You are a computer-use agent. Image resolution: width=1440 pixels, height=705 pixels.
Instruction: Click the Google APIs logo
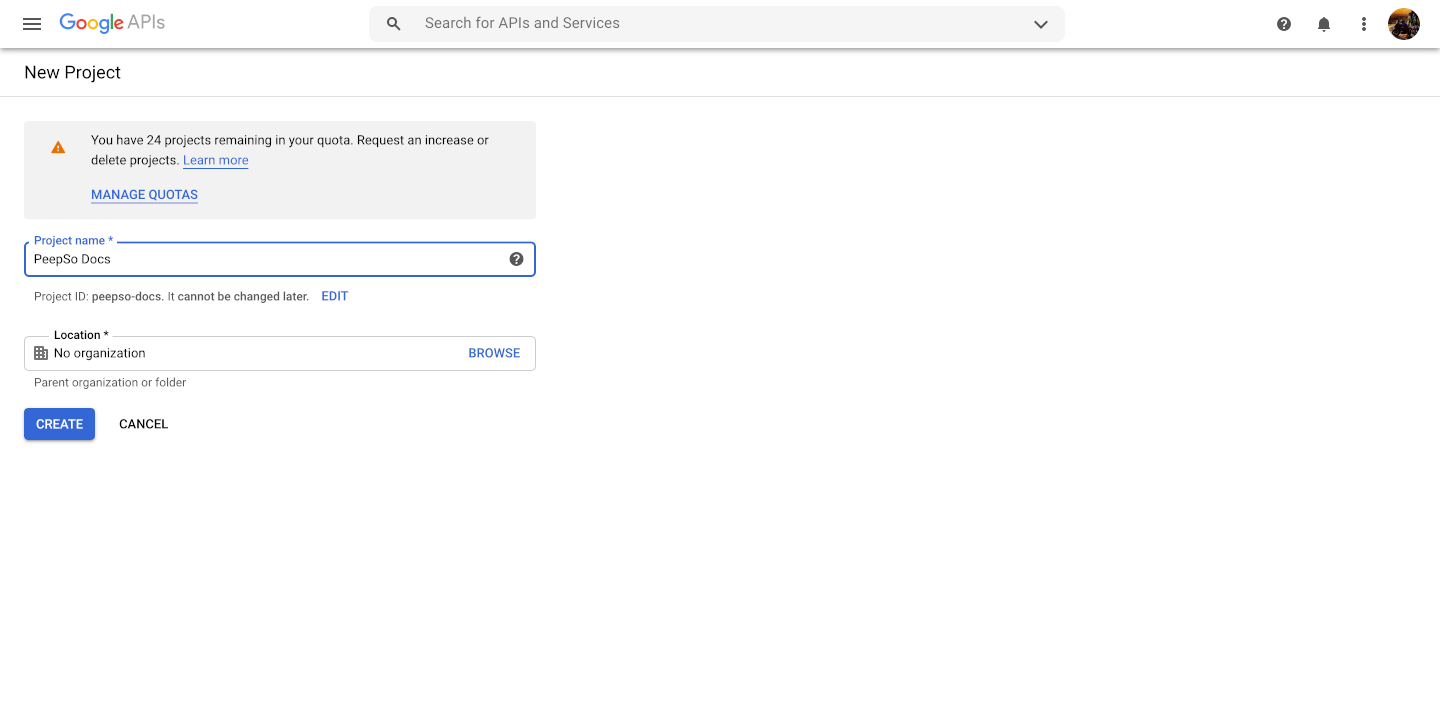[x=112, y=23]
